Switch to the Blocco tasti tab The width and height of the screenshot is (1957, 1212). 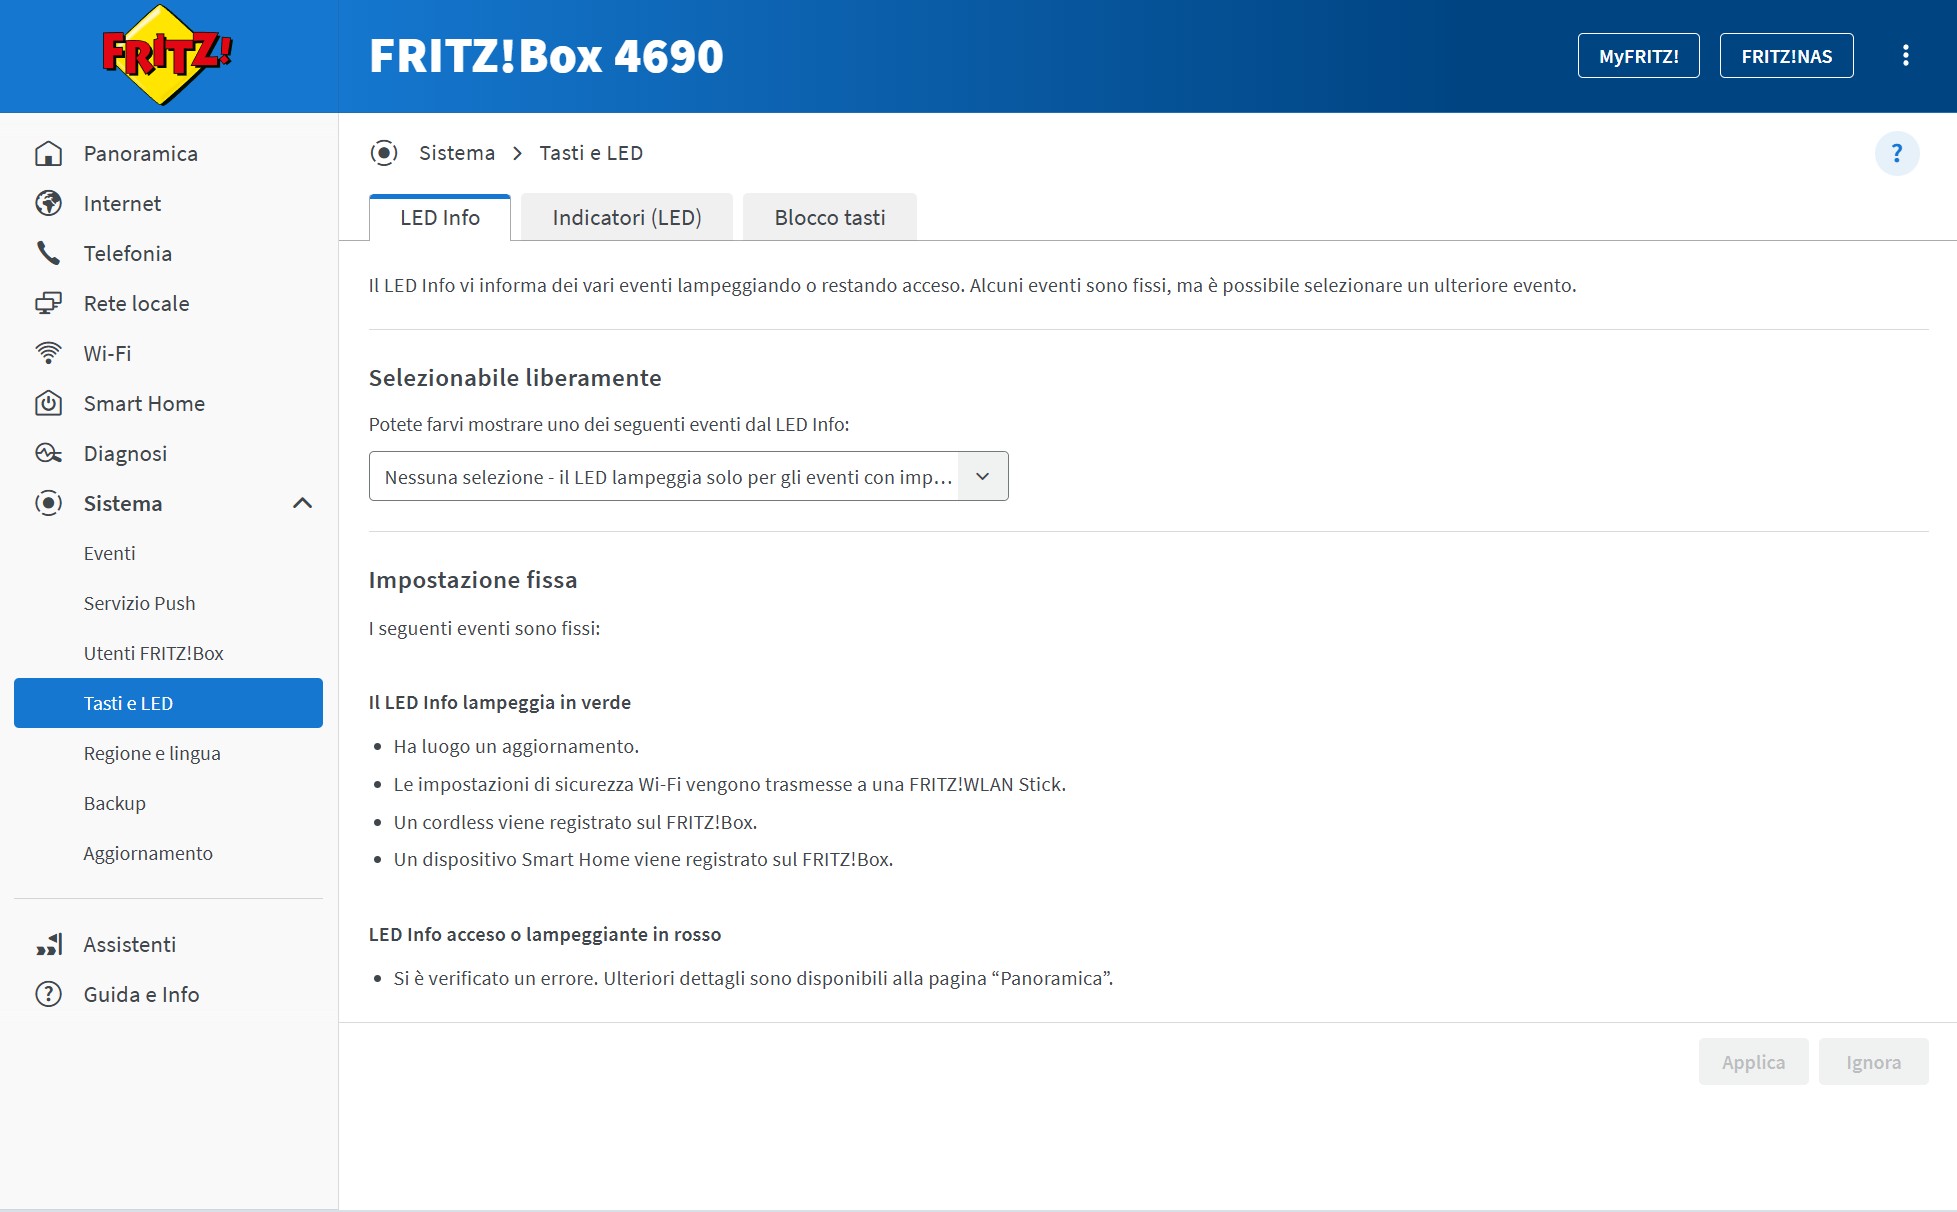830,218
